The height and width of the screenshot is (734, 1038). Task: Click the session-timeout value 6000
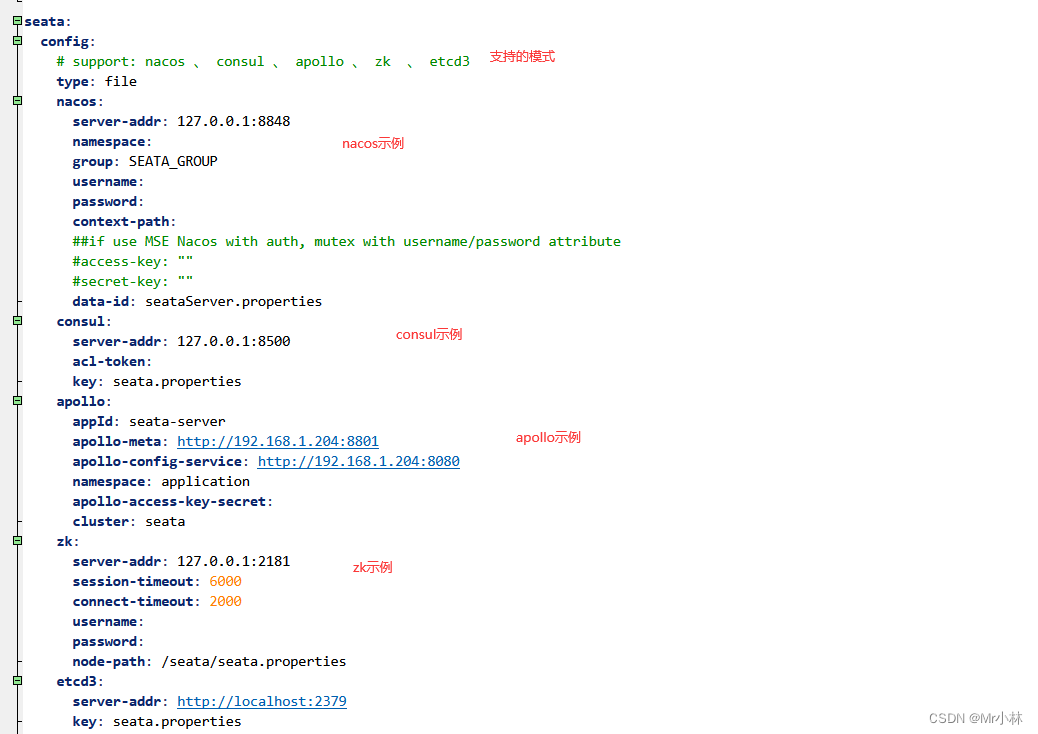[225, 581]
